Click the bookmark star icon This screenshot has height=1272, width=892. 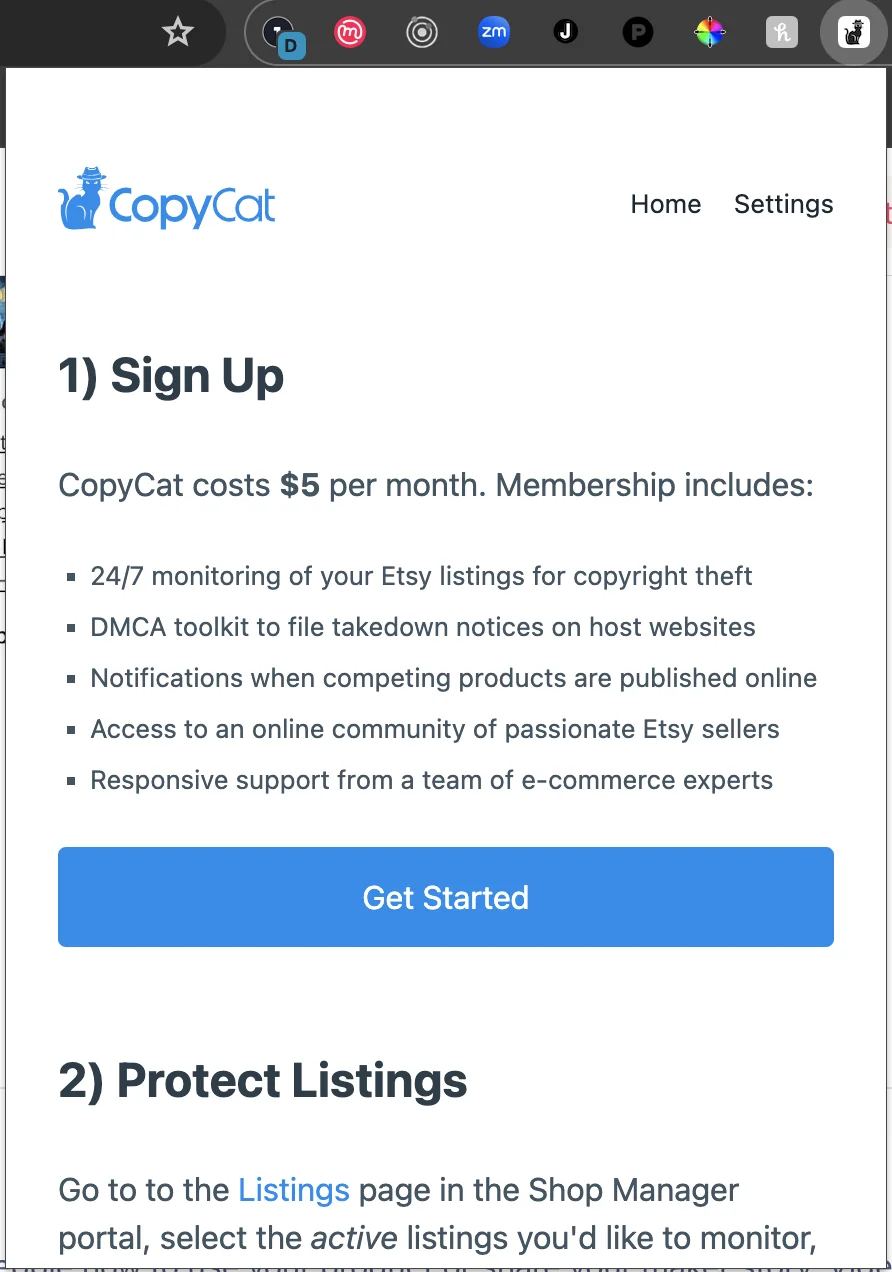coord(178,32)
